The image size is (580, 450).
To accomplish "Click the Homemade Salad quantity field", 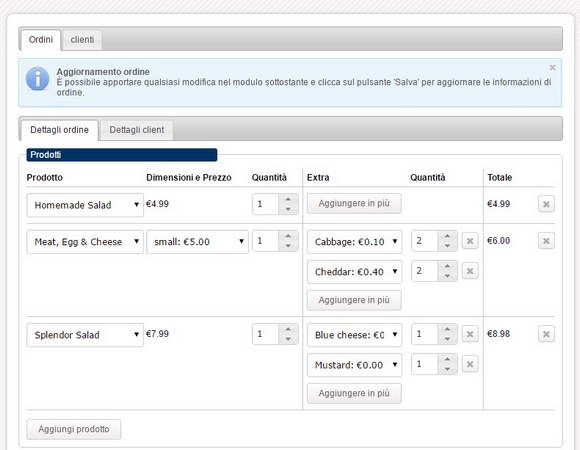I will click(x=266, y=204).
